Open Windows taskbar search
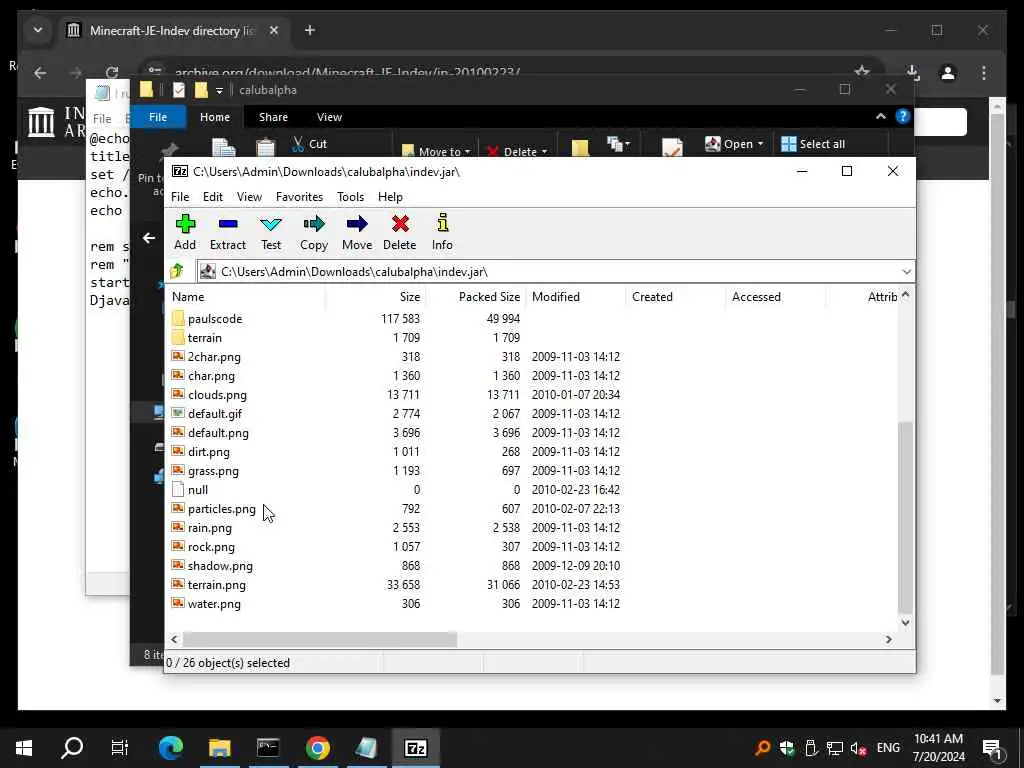1024x768 pixels. point(72,748)
